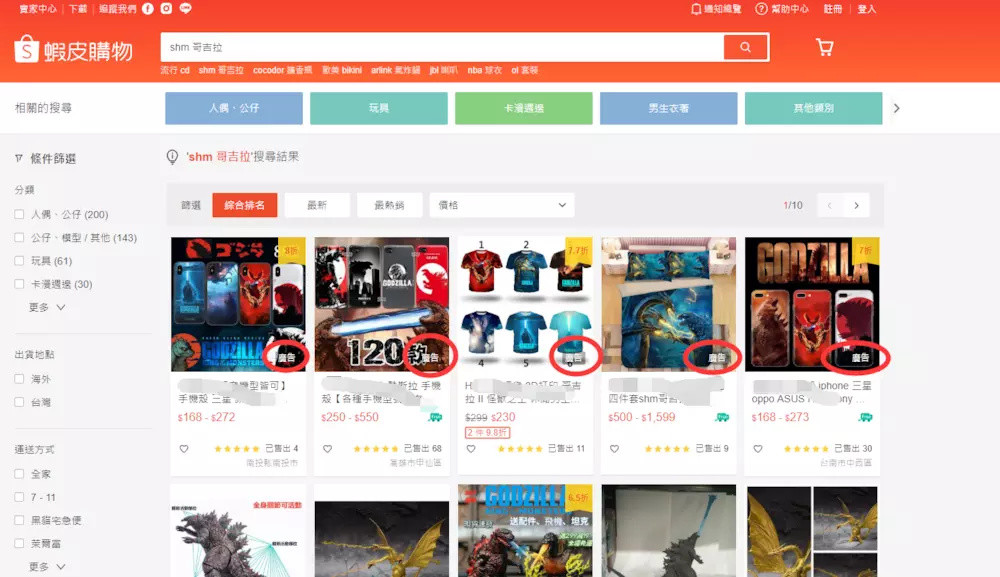The width and height of the screenshot is (1000, 577).
Task: Go to next results page arrow
Action: coord(857,205)
